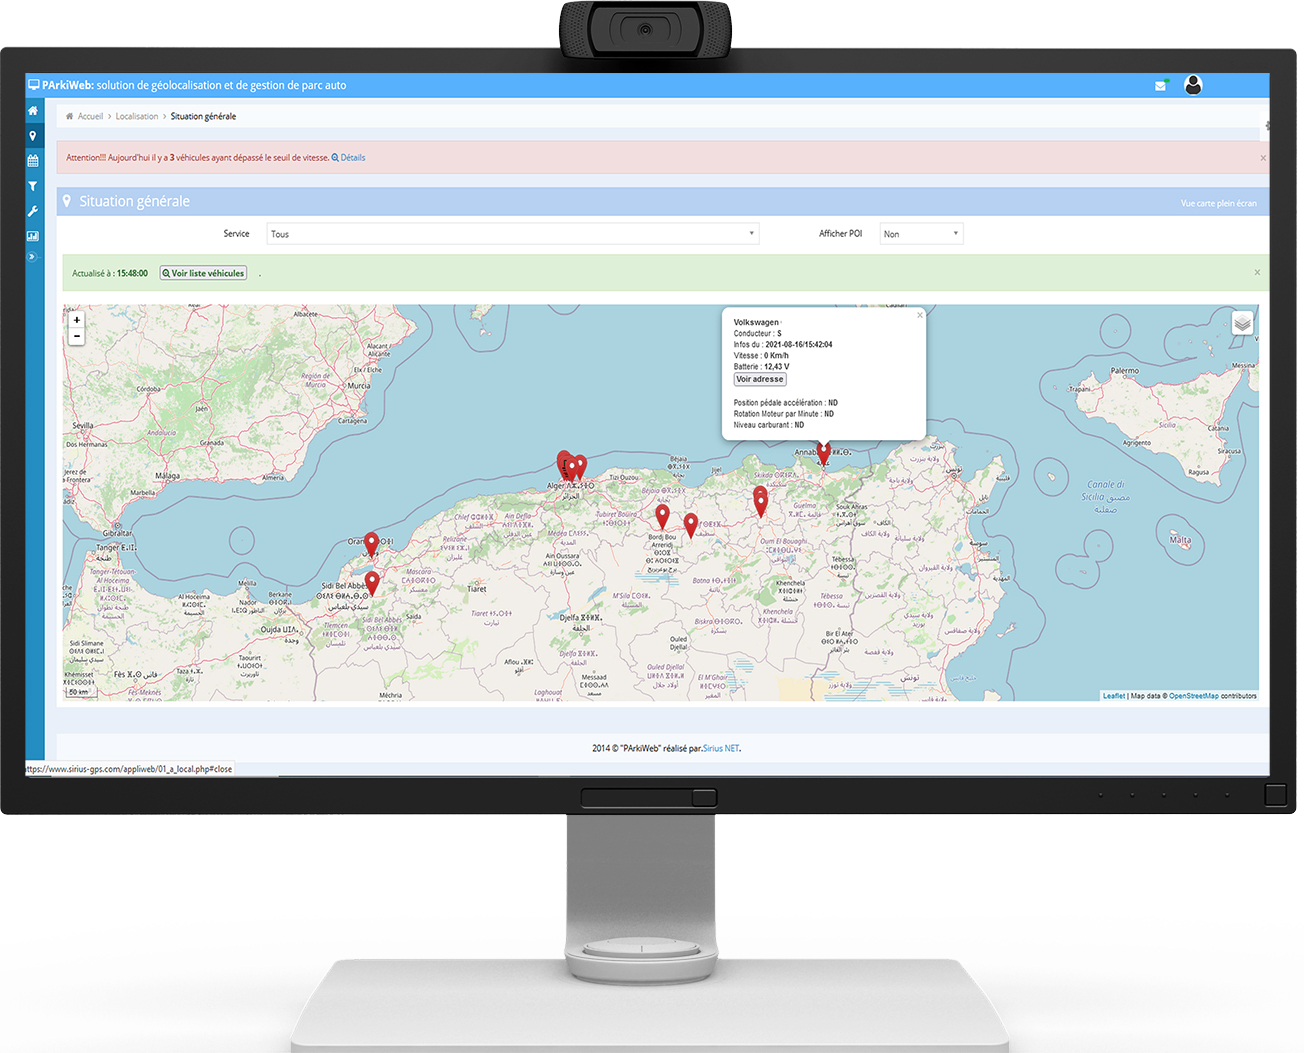Click Voir adresse in the vehicle popup
Screen dimensions: 1304x1053
coord(760,380)
